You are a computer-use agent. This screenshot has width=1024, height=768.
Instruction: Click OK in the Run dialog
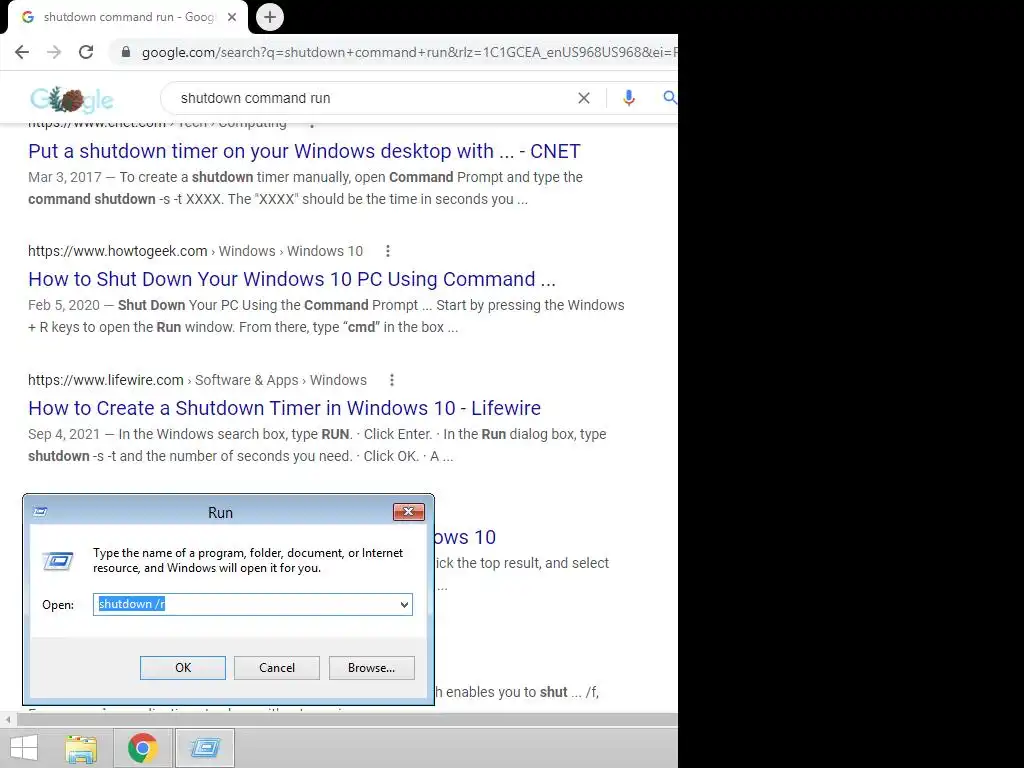tap(183, 668)
